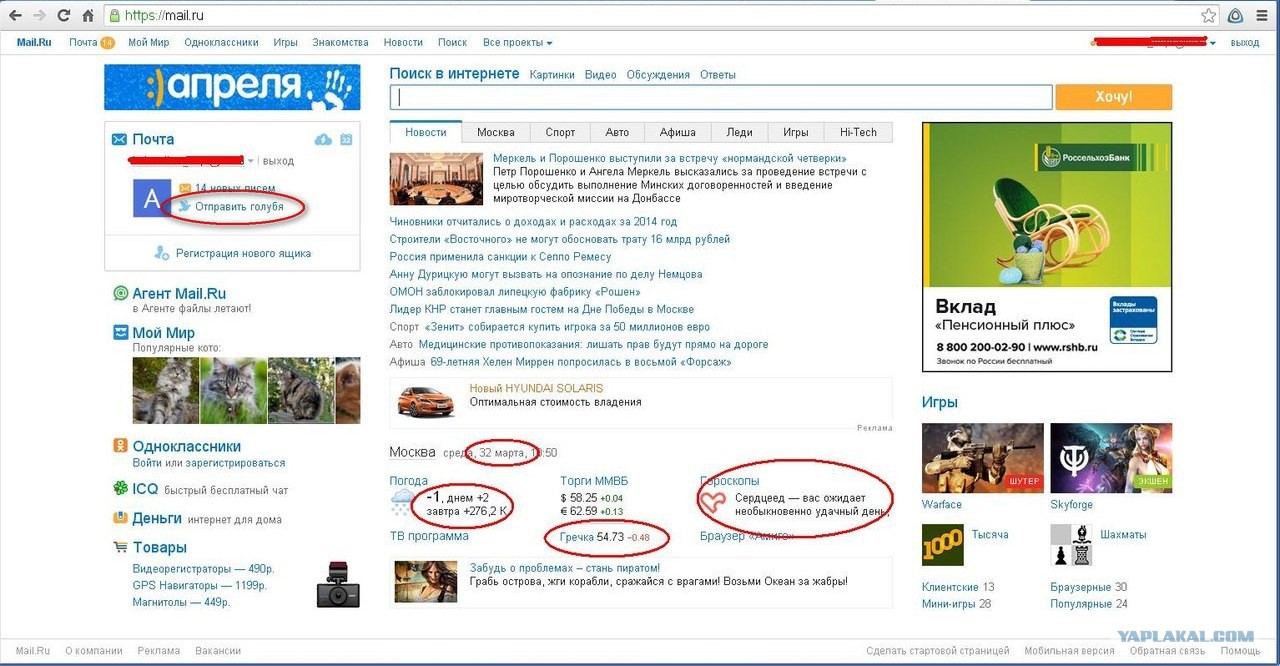This screenshot has height=666, width=1280.
Task: Click the orange Одноклассники icon
Action: coord(121,446)
